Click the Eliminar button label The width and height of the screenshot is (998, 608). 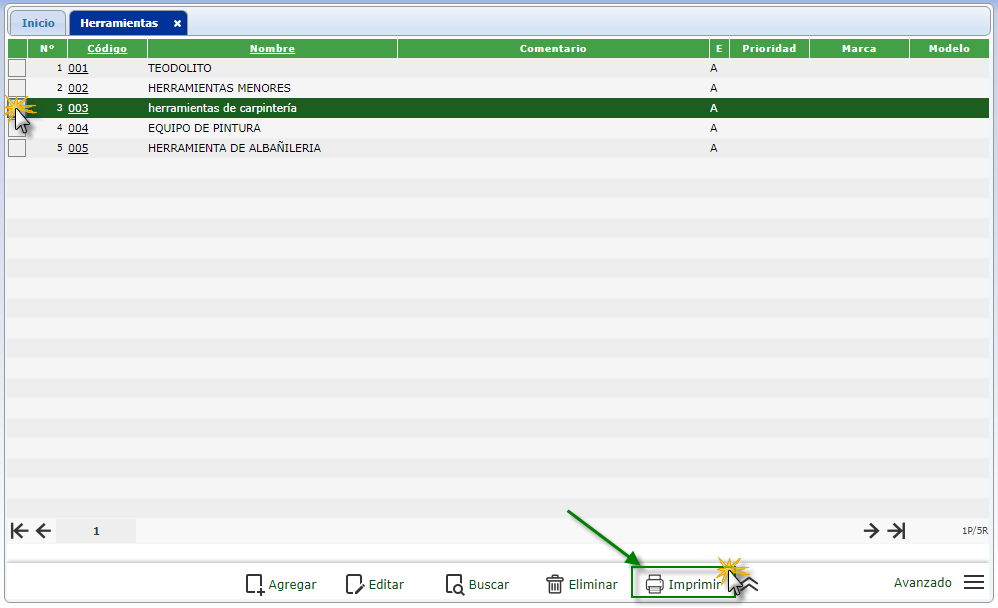(x=593, y=584)
